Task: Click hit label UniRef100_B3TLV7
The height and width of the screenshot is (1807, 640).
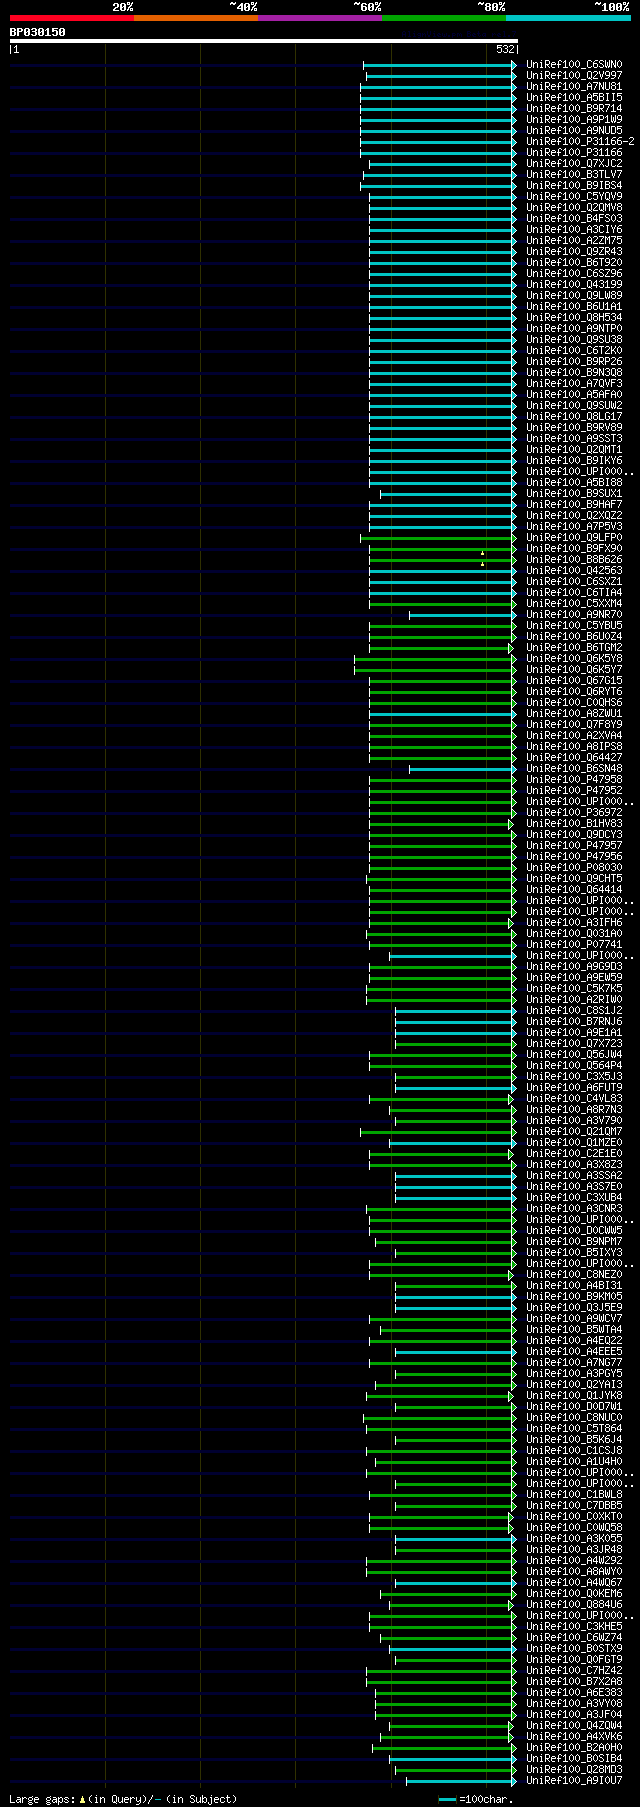Action: pos(574,175)
